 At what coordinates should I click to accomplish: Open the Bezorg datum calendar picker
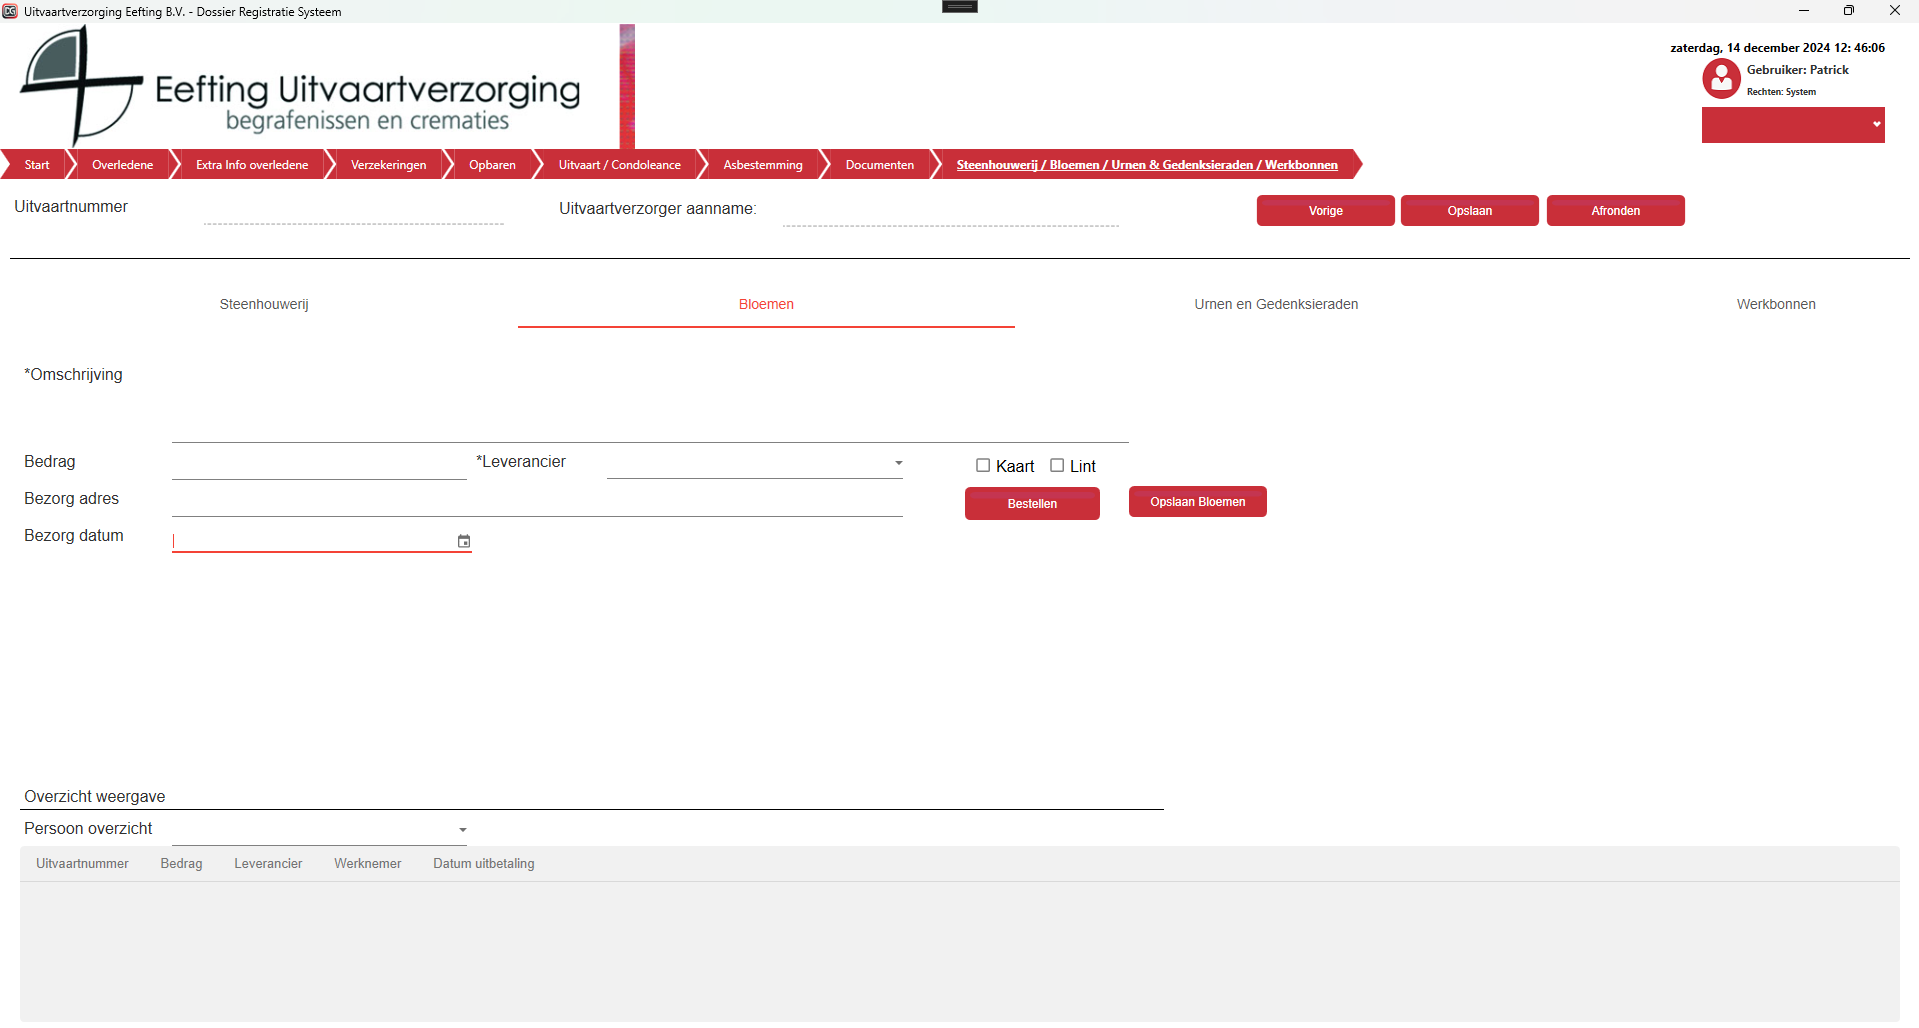click(464, 541)
